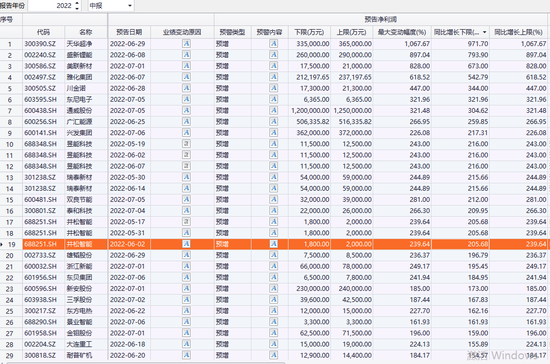Open forecast content icon for 600596.SH row
The width and height of the screenshot is (550, 364).
point(273,288)
